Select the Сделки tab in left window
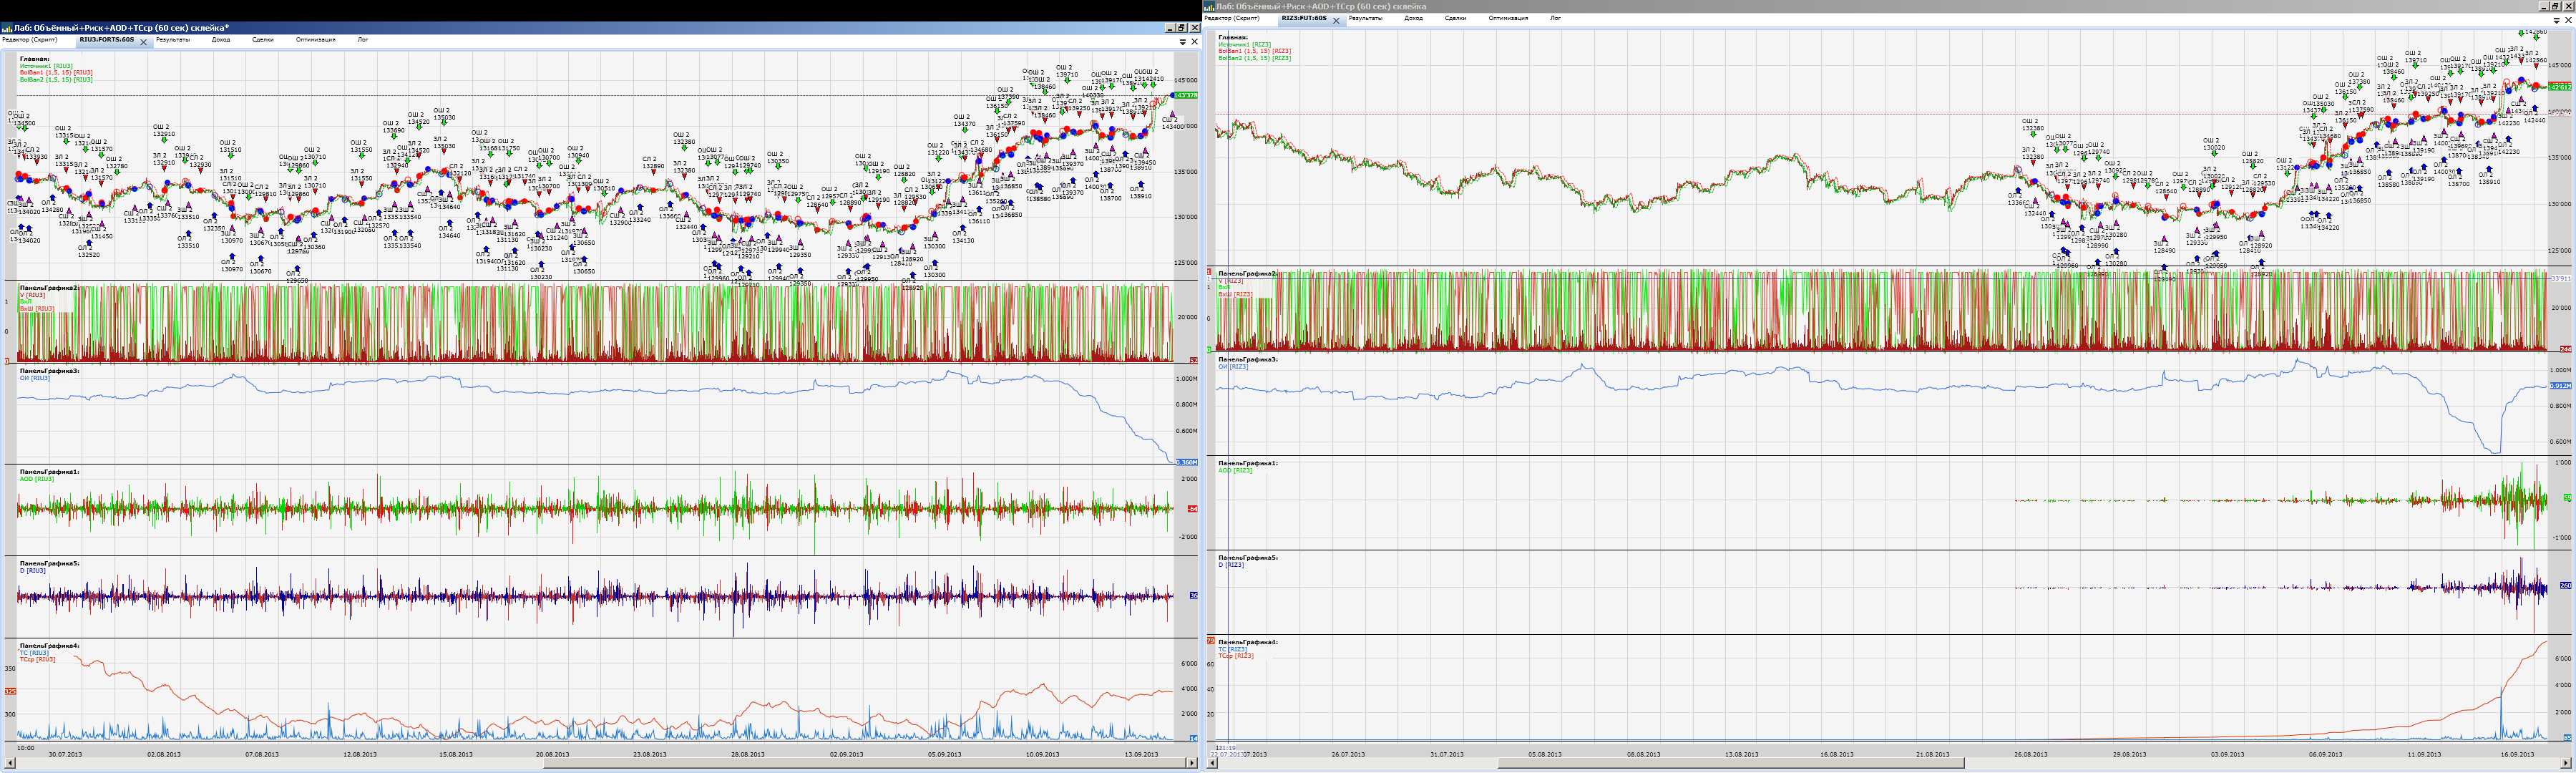 (262, 40)
